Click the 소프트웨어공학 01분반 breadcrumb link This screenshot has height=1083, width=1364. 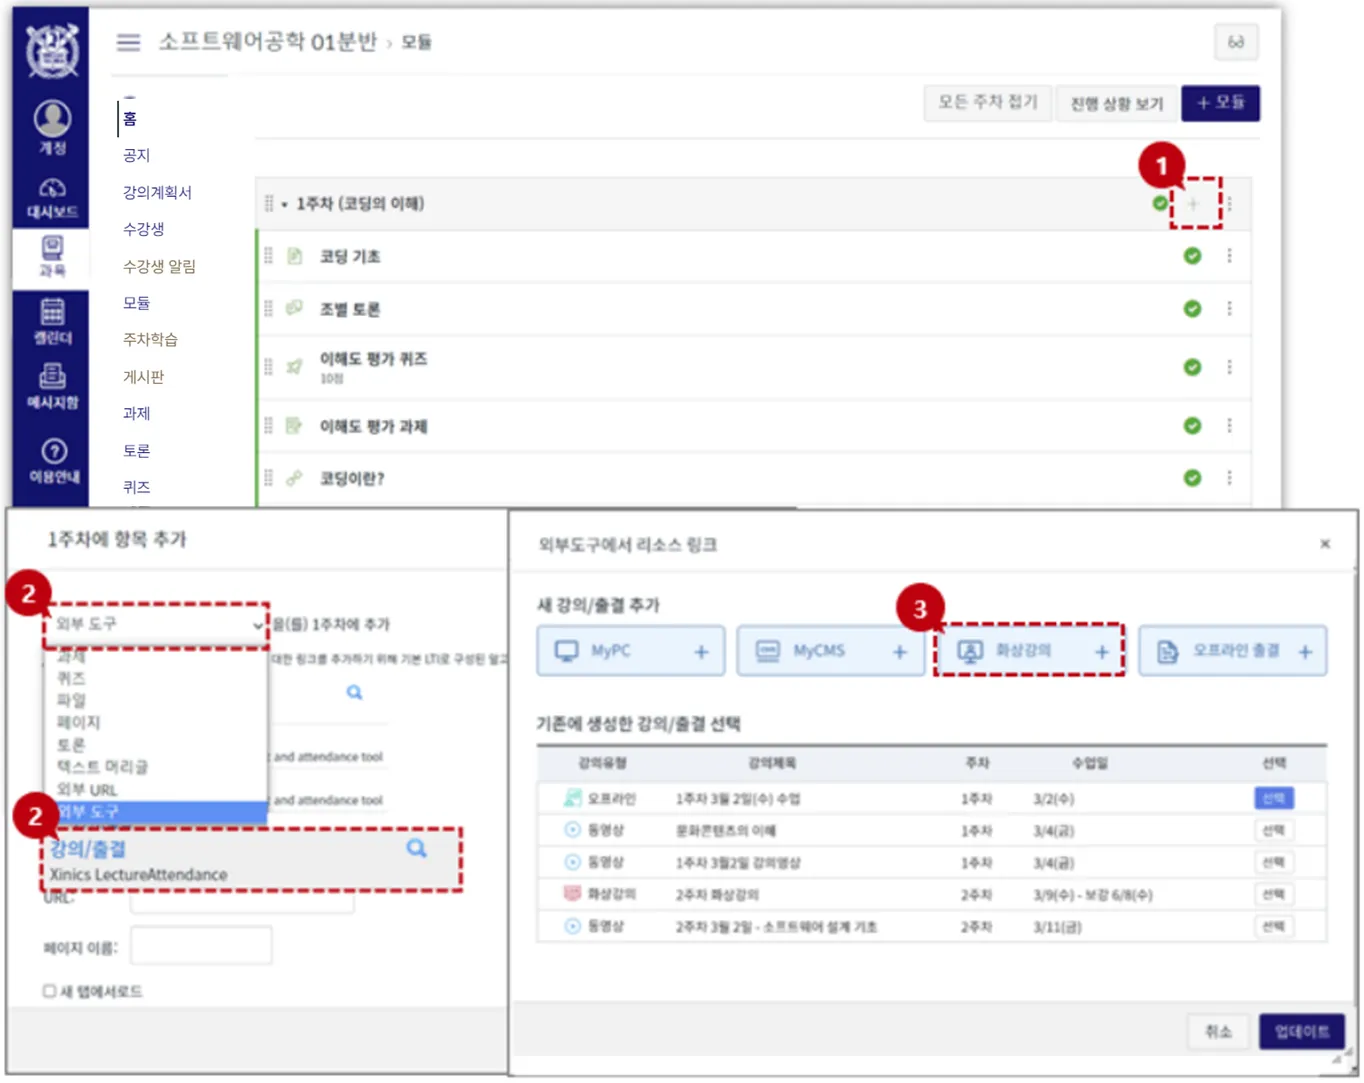[x=267, y=42]
